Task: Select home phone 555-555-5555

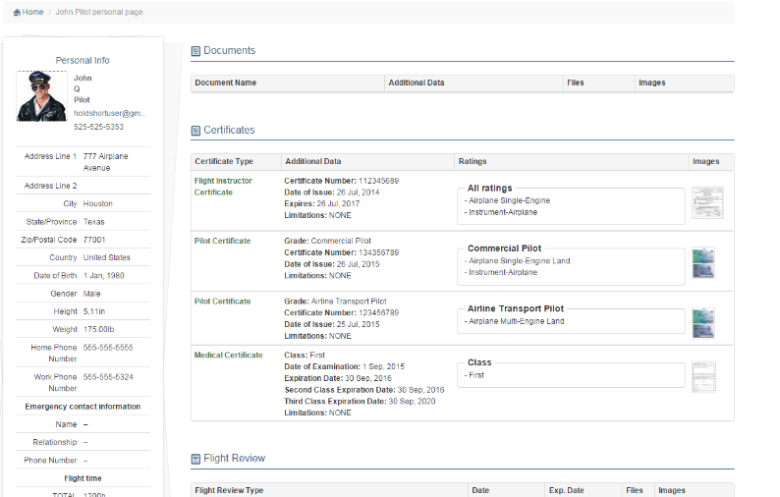Action: [108, 348]
